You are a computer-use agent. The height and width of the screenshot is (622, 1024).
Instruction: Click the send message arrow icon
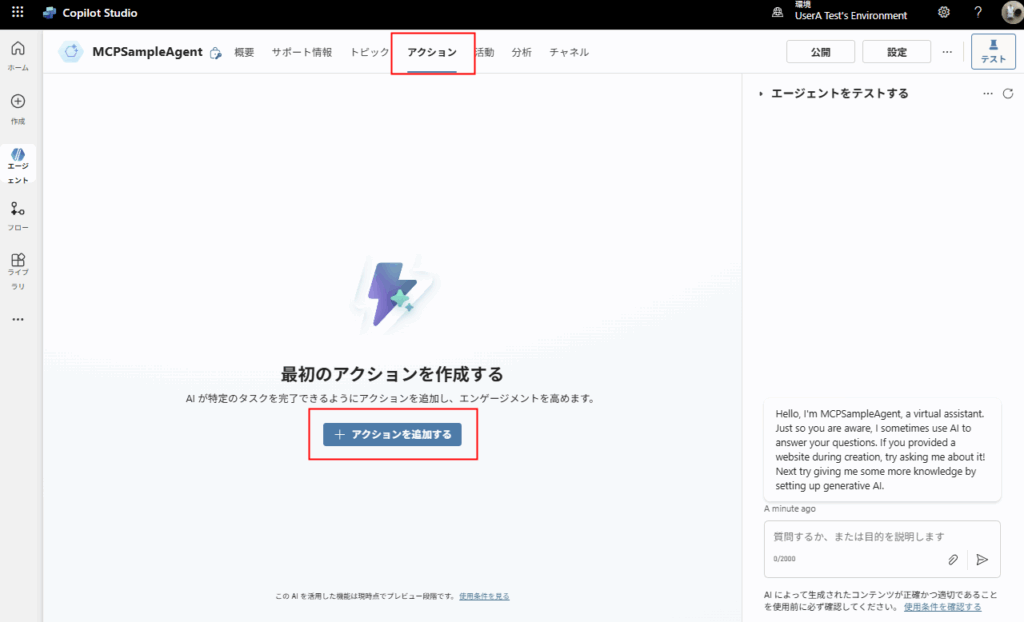982,560
